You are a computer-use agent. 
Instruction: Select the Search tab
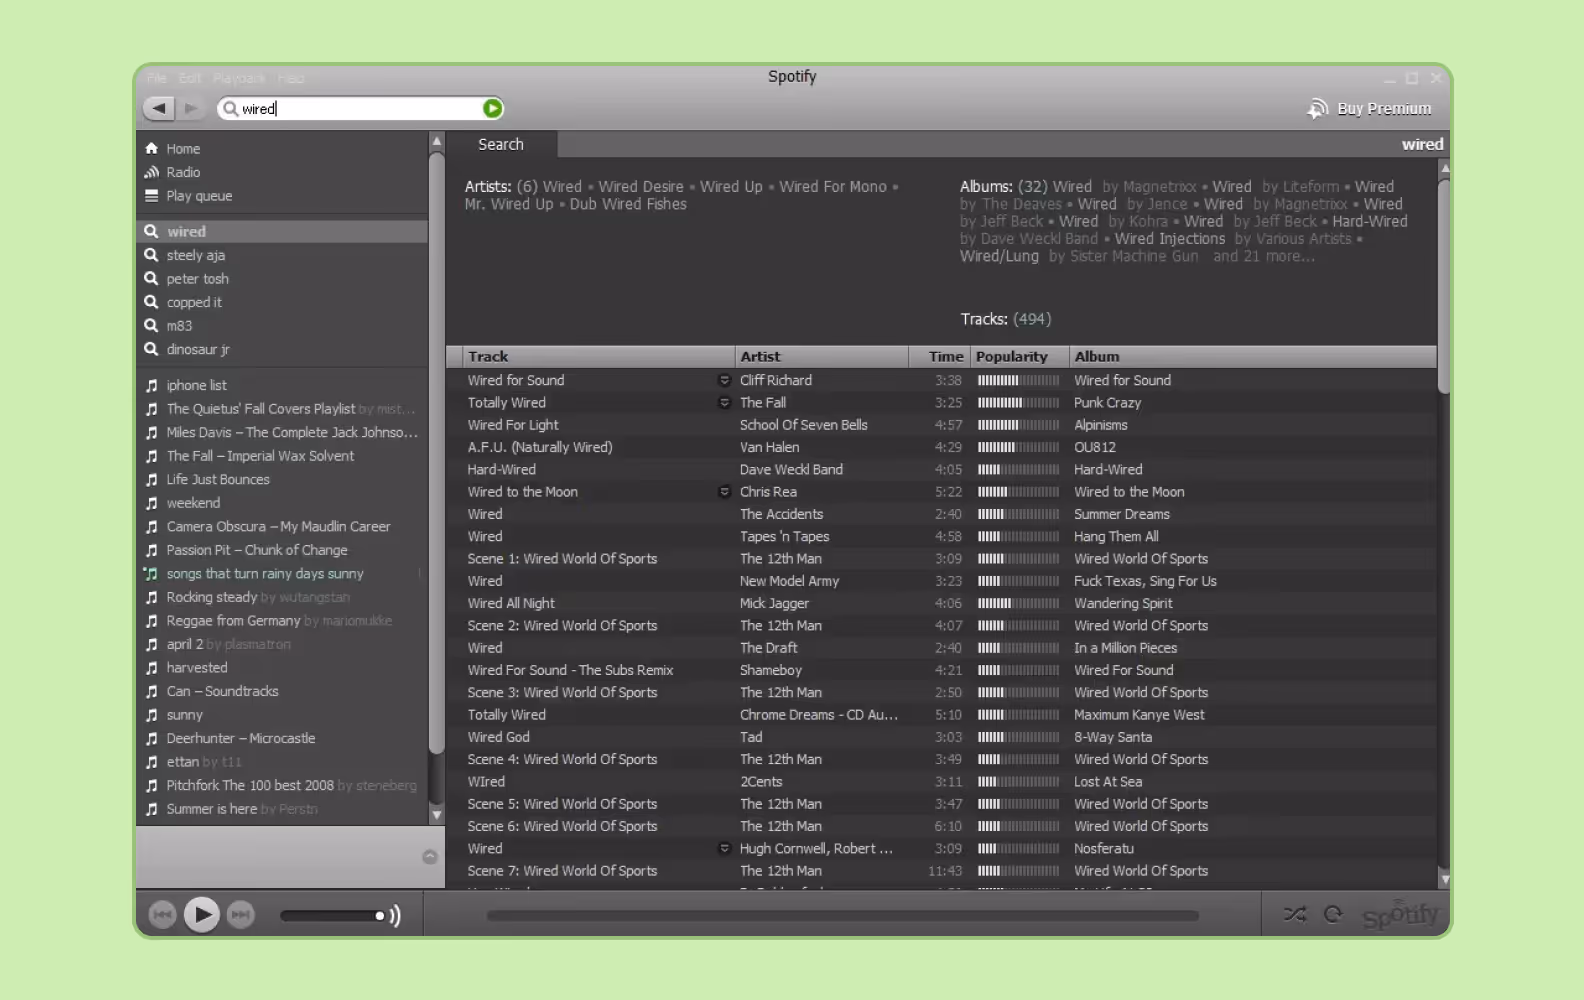coord(501,144)
